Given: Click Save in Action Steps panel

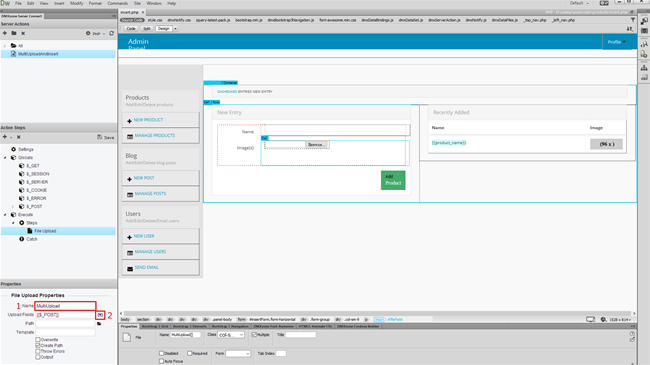Looking at the screenshot, I should tap(106, 137).
